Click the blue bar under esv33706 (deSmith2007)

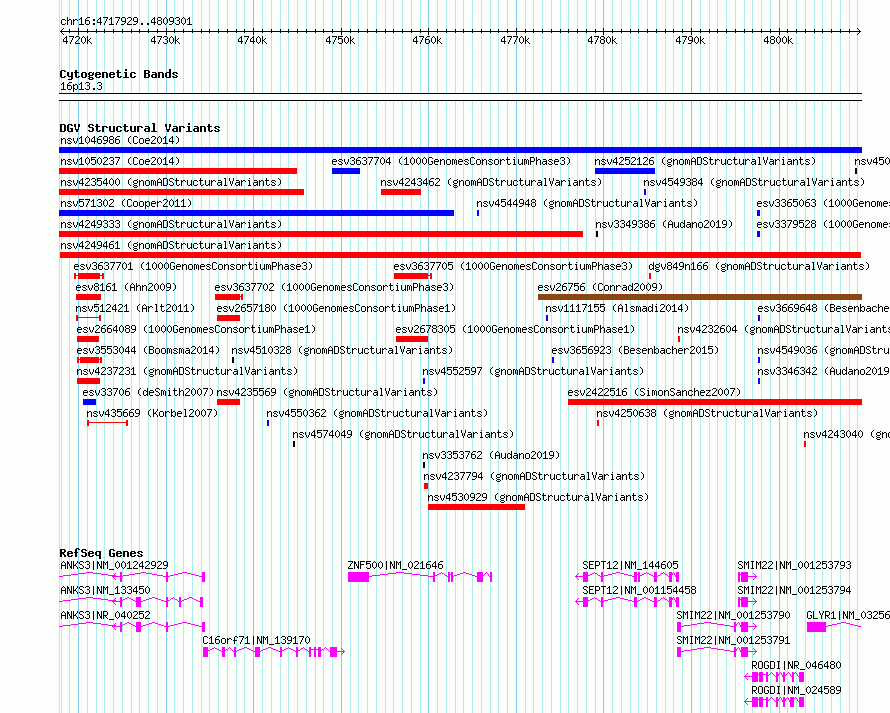(x=89, y=402)
